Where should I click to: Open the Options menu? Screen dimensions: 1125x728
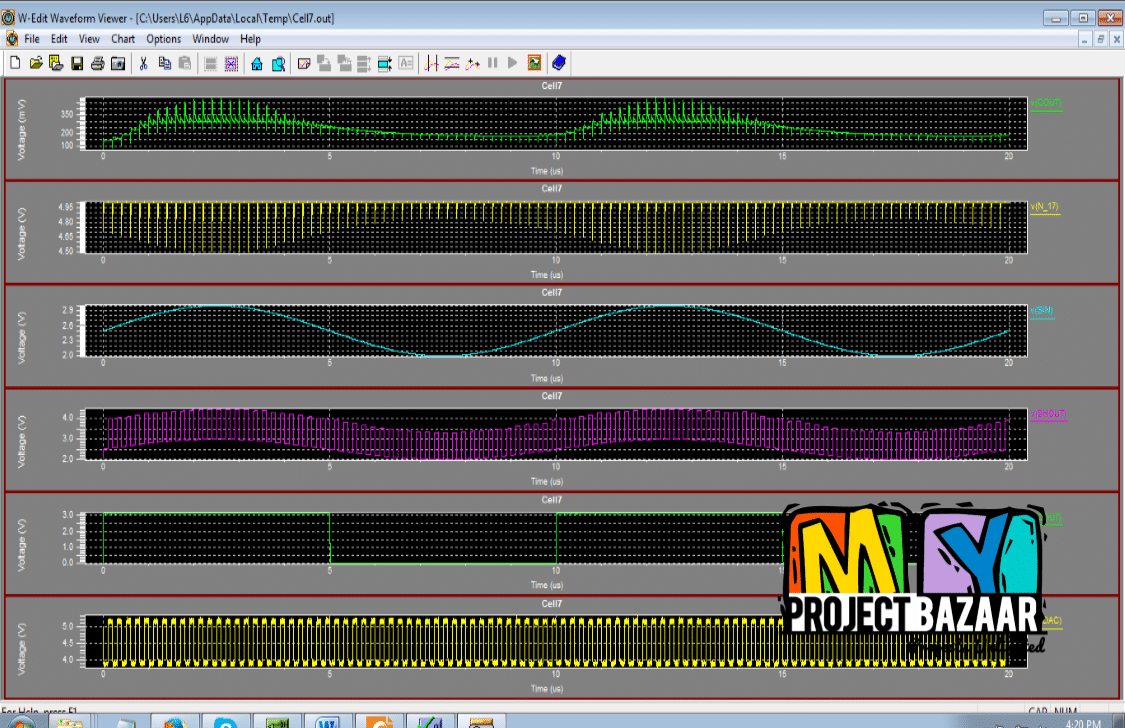click(x=163, y=39)
